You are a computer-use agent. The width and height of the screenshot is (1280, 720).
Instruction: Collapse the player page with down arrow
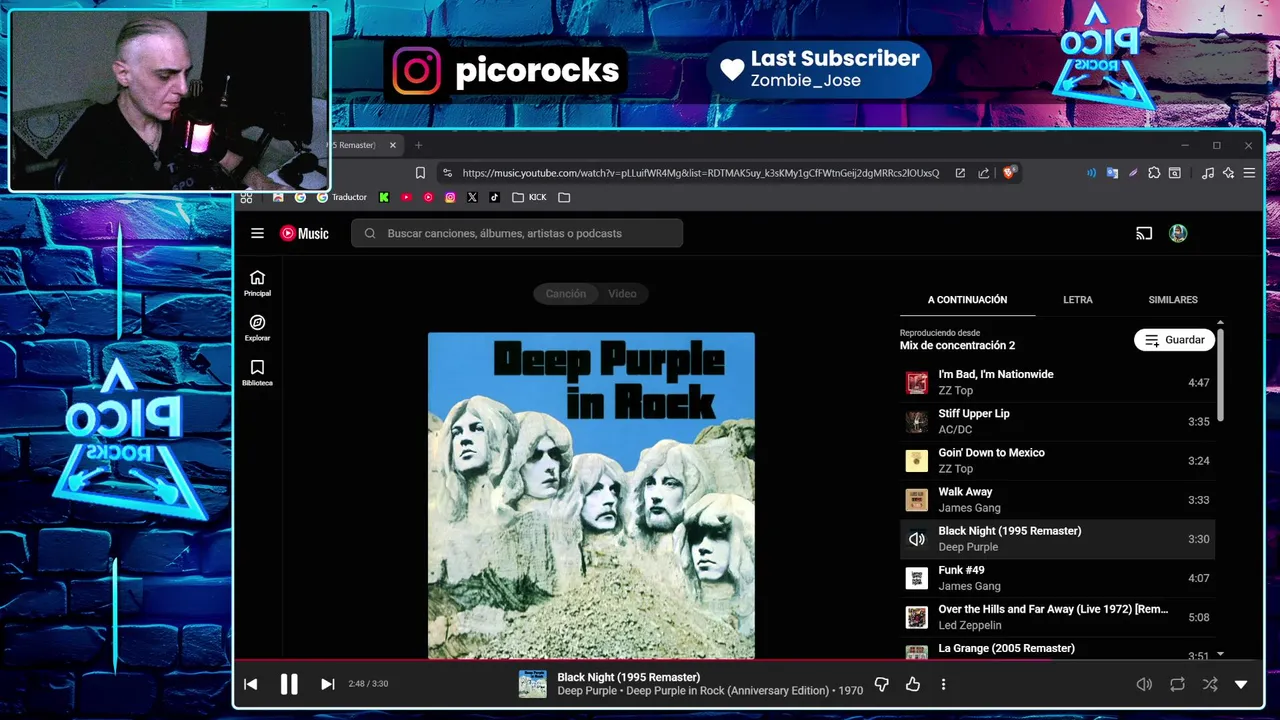pos(1241,684)
